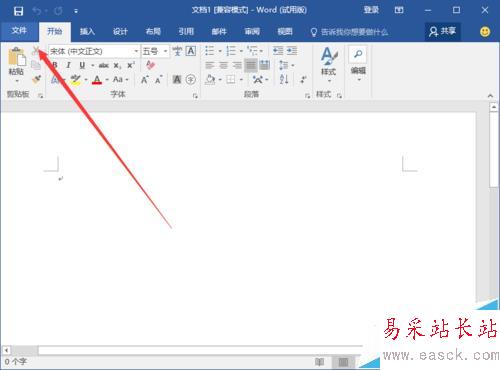Click the Redo icon in the title bar
500x370 pixels.
[58, 11]
